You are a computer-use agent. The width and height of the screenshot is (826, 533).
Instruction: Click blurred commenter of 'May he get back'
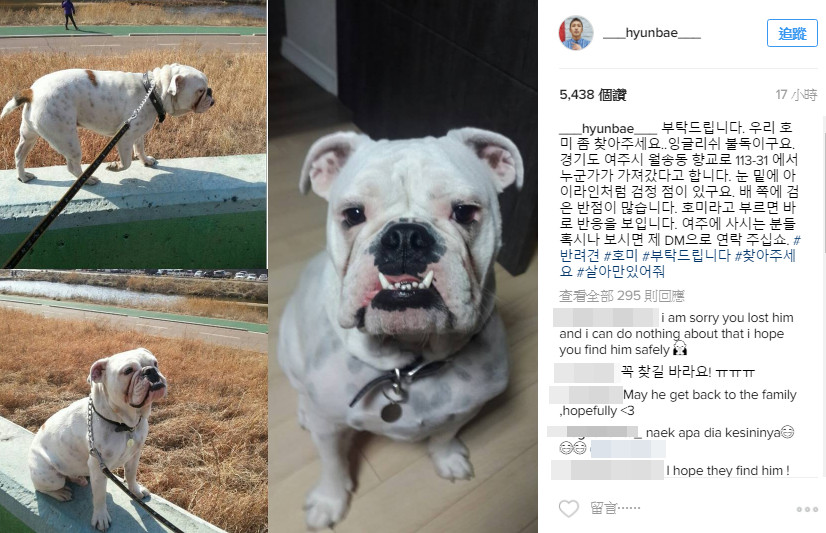point(586,394)
